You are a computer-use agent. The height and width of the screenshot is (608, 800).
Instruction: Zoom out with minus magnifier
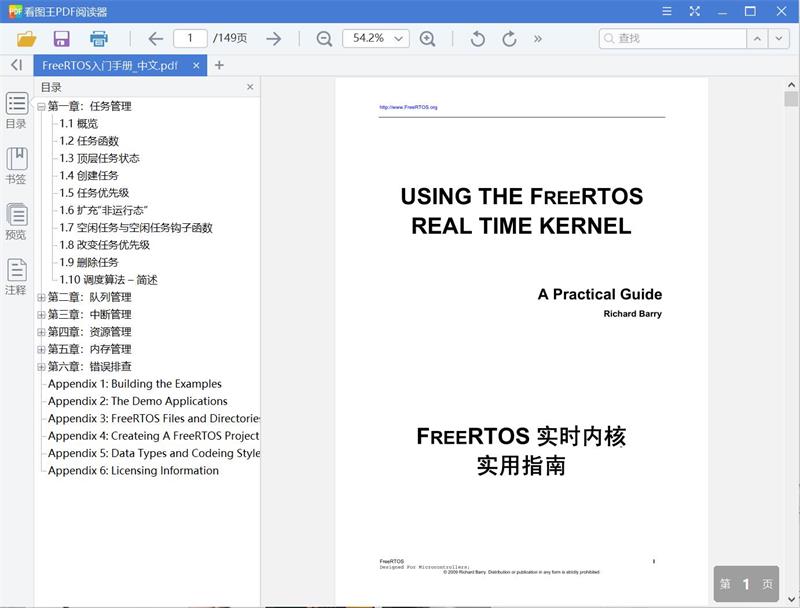[324, 39]
